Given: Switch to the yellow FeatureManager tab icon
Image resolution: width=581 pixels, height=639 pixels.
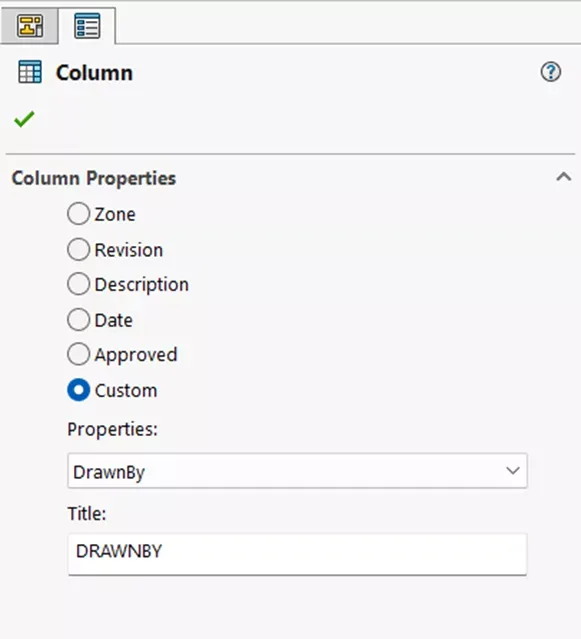Looking at the screenshot, I should pyautogui.click(x=30, y=26).
